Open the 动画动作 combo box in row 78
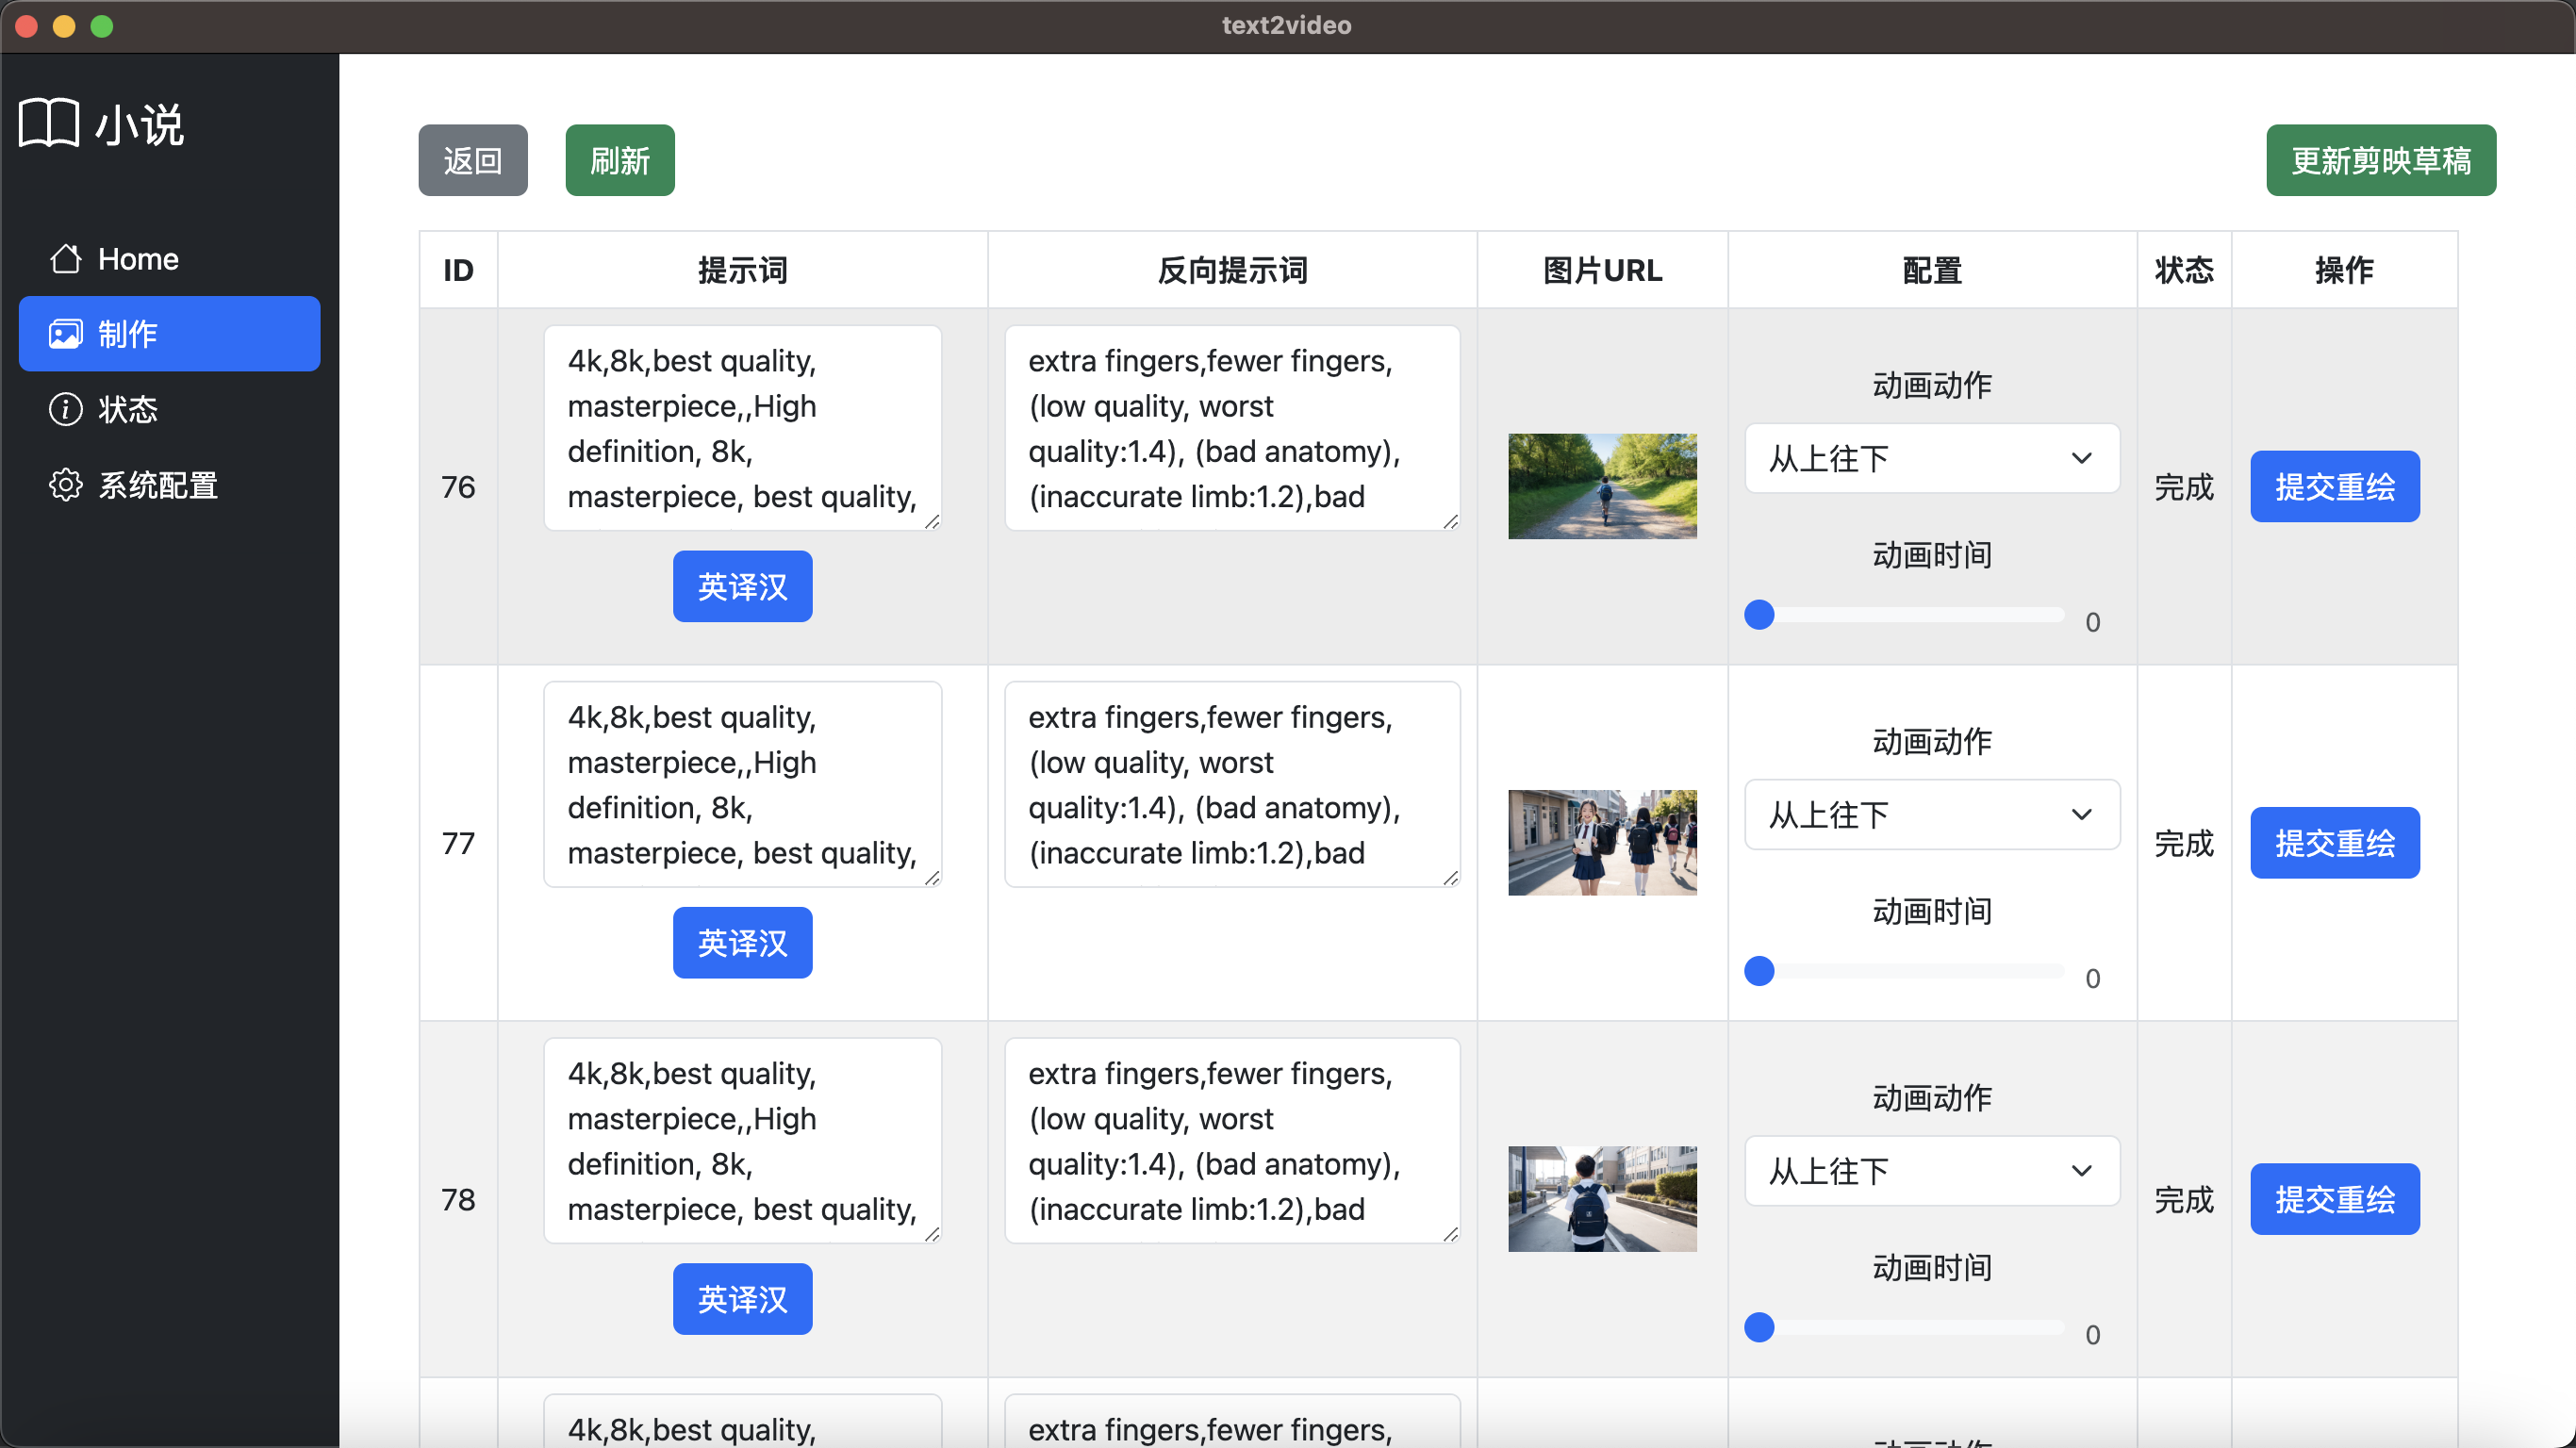 pos(1931,1171)
